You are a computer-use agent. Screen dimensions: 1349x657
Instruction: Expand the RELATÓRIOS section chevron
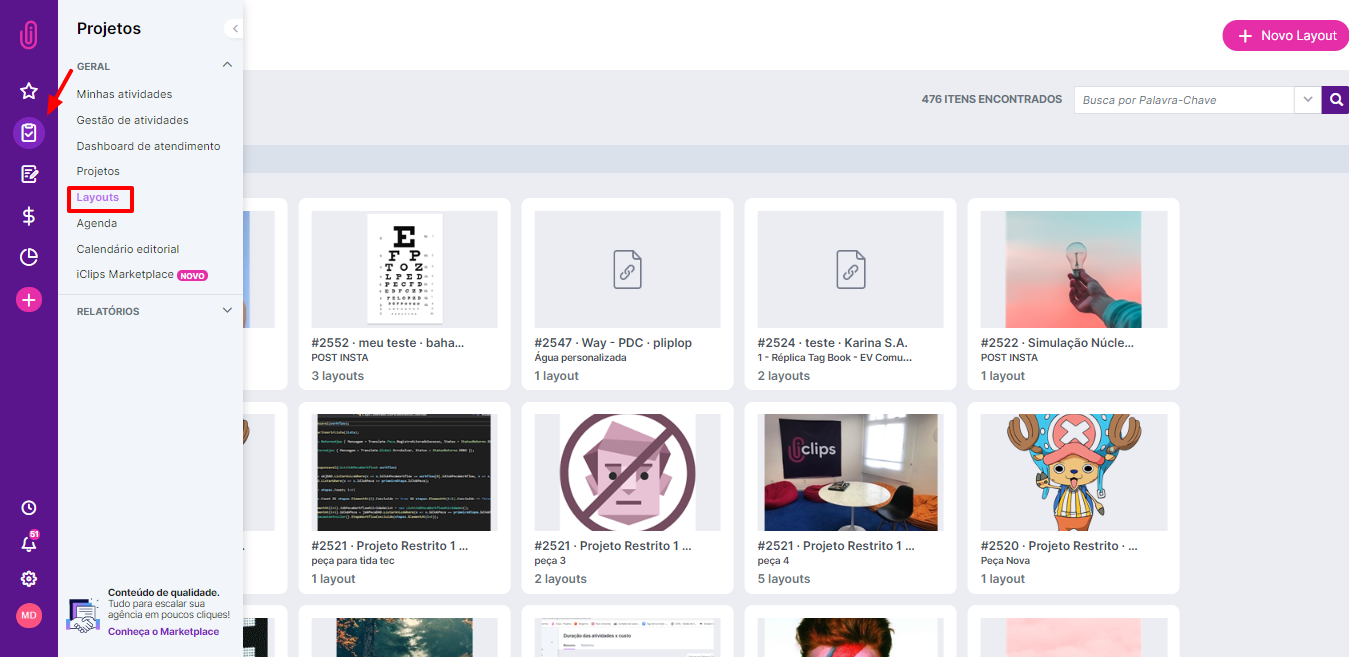[227, 311]
